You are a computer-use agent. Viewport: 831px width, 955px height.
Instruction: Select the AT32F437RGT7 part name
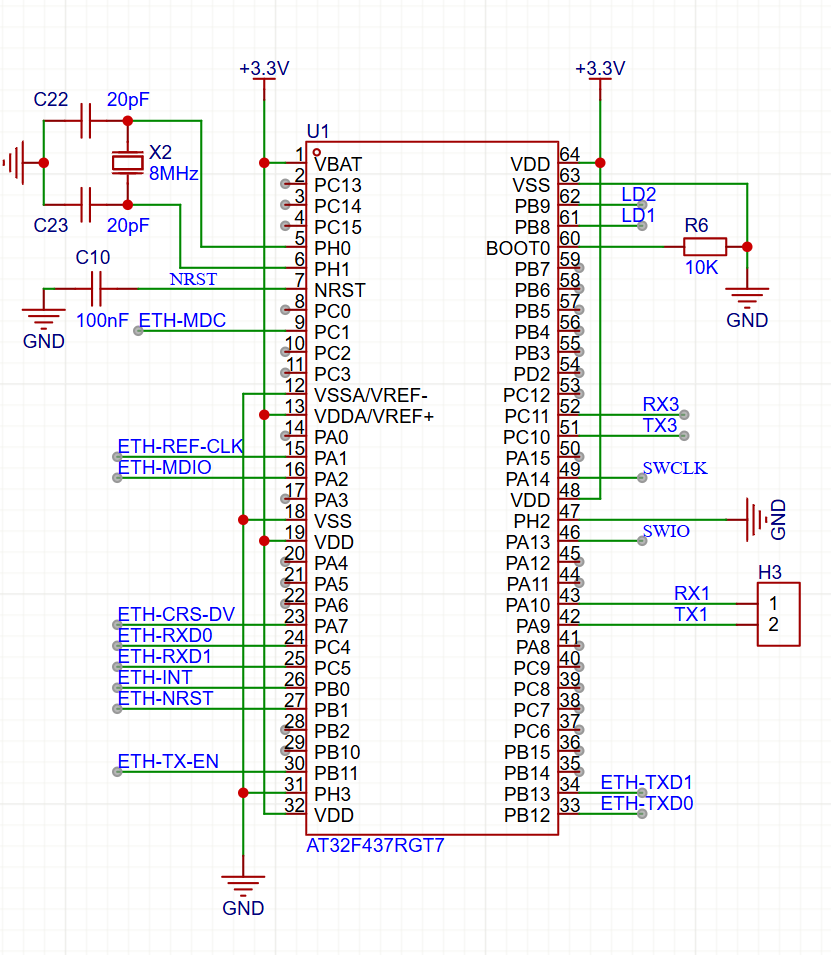[x=375, y=845]
